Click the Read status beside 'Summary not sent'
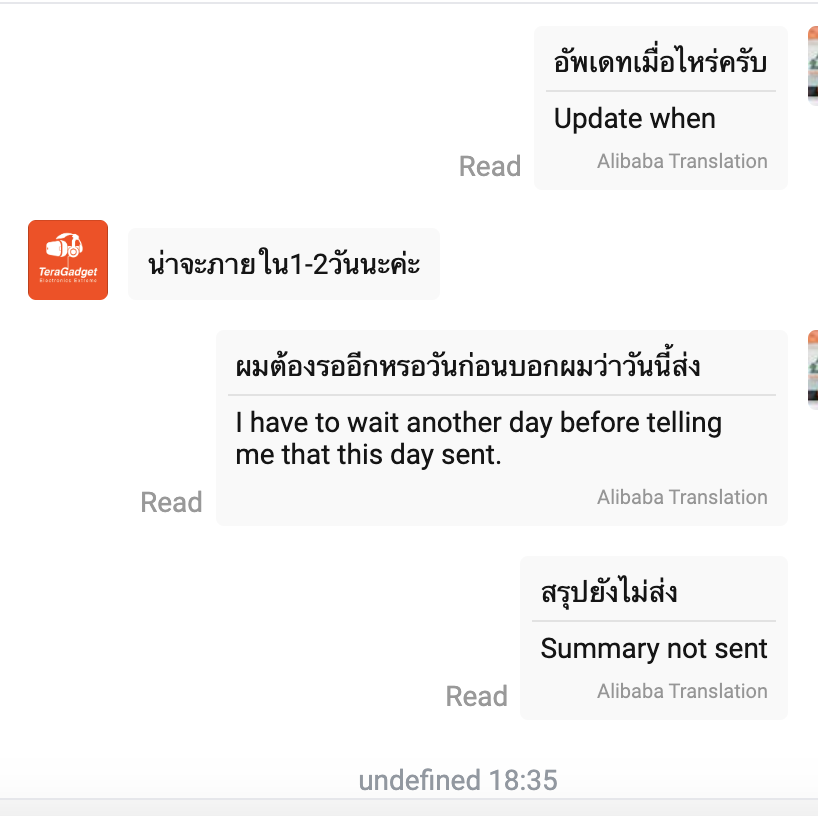 coord(476,697)
